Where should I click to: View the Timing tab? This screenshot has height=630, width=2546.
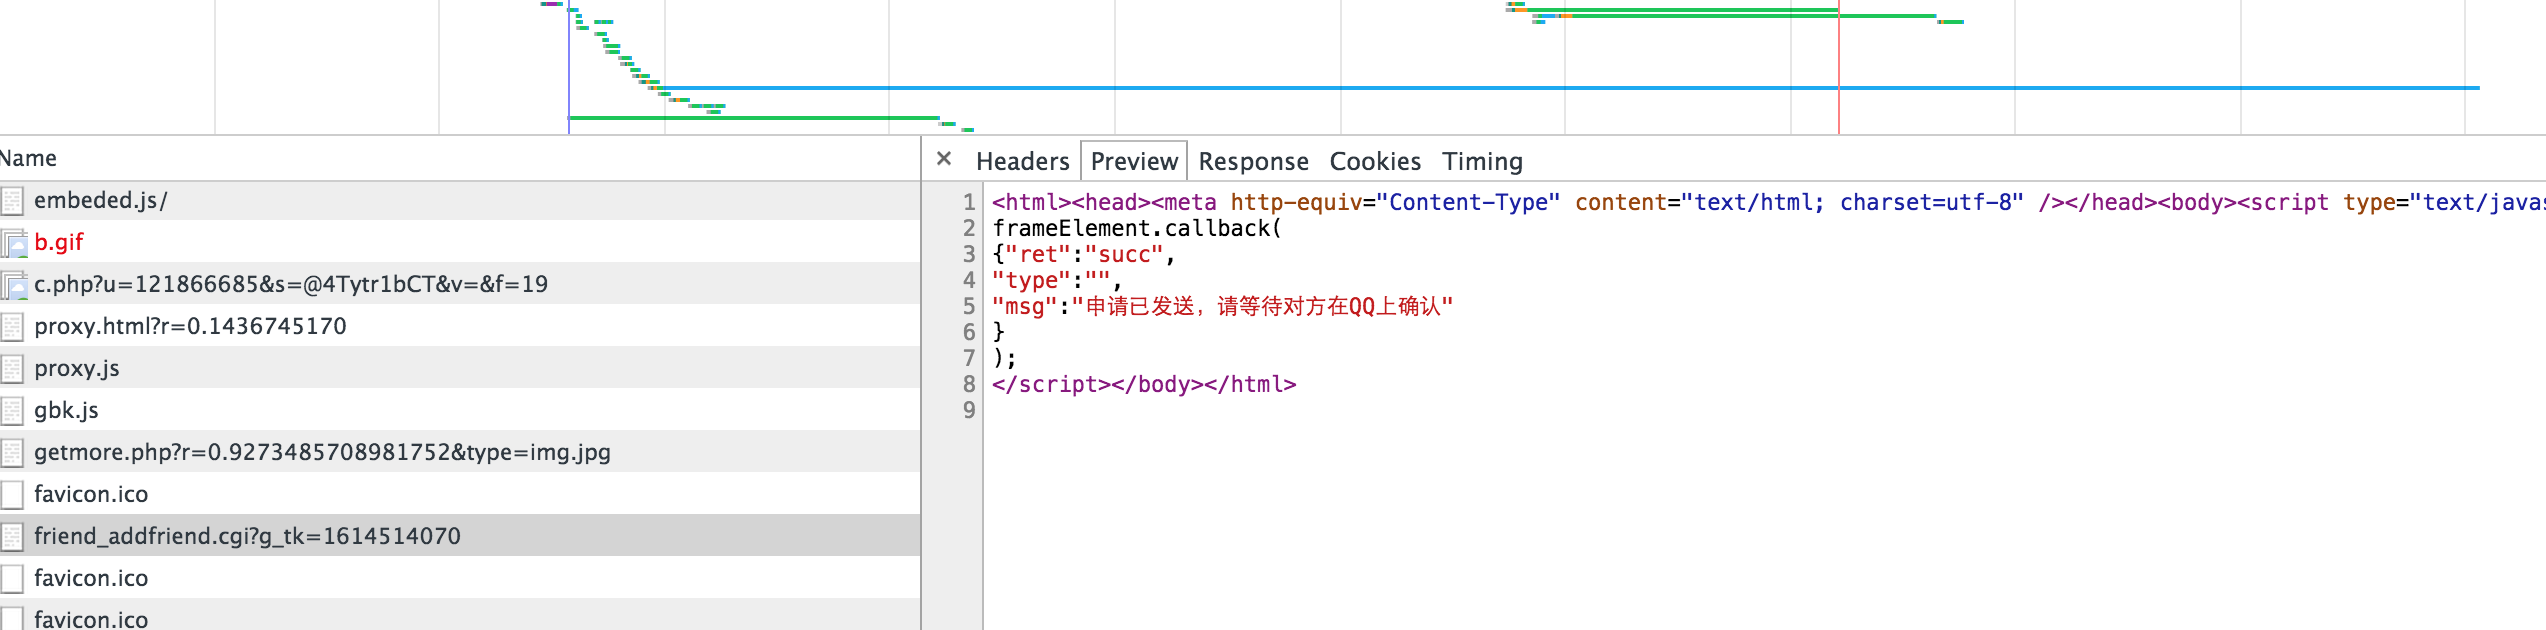pos(1482,161)
